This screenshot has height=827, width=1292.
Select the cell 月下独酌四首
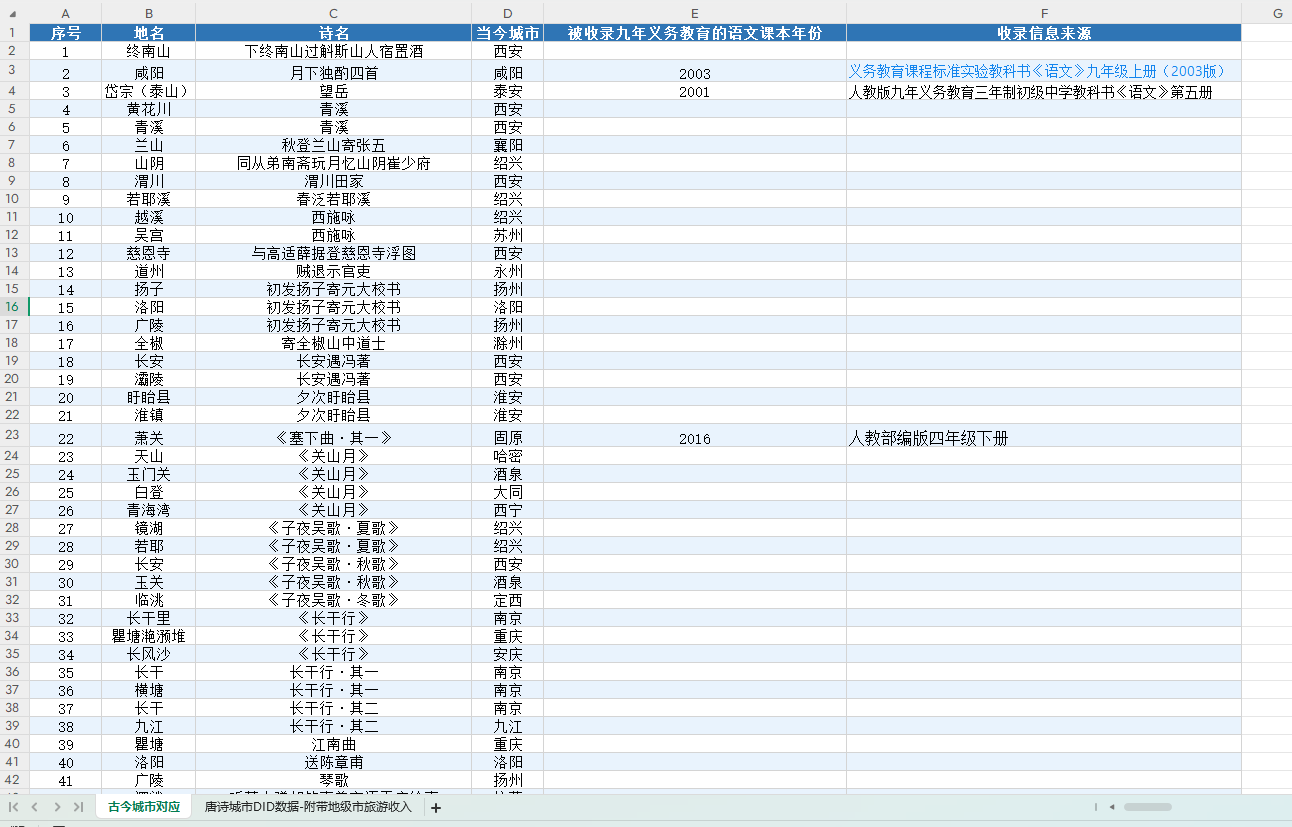(334, 73)
